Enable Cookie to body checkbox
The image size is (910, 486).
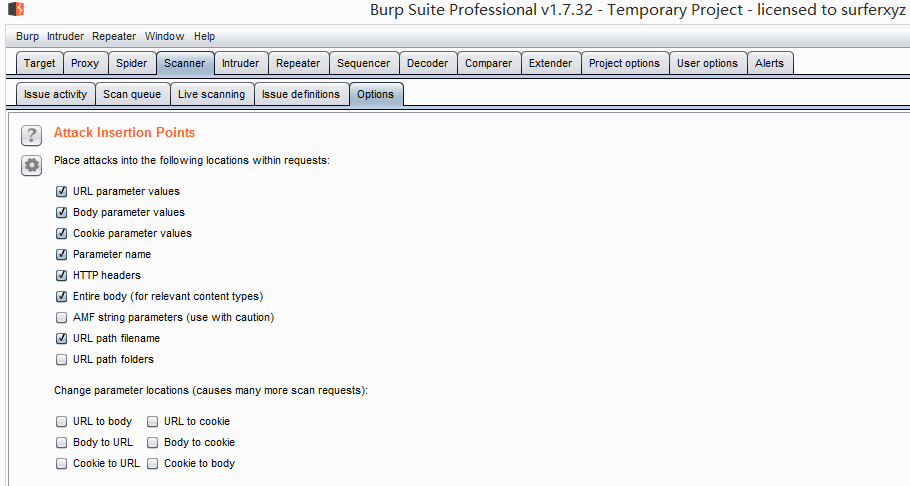[x=153, y=463]
